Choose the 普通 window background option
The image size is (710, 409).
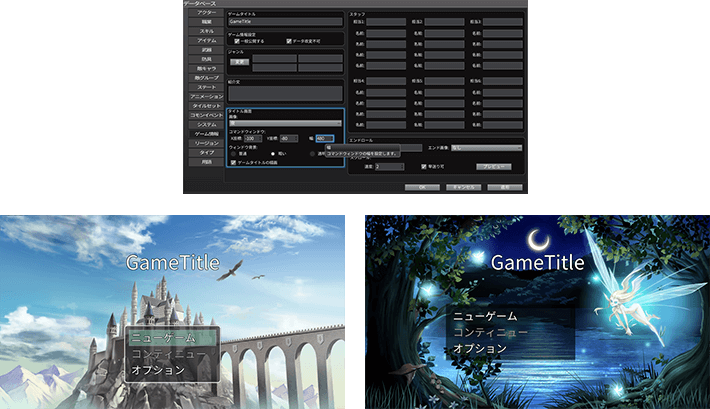click(x=233, y=153)
